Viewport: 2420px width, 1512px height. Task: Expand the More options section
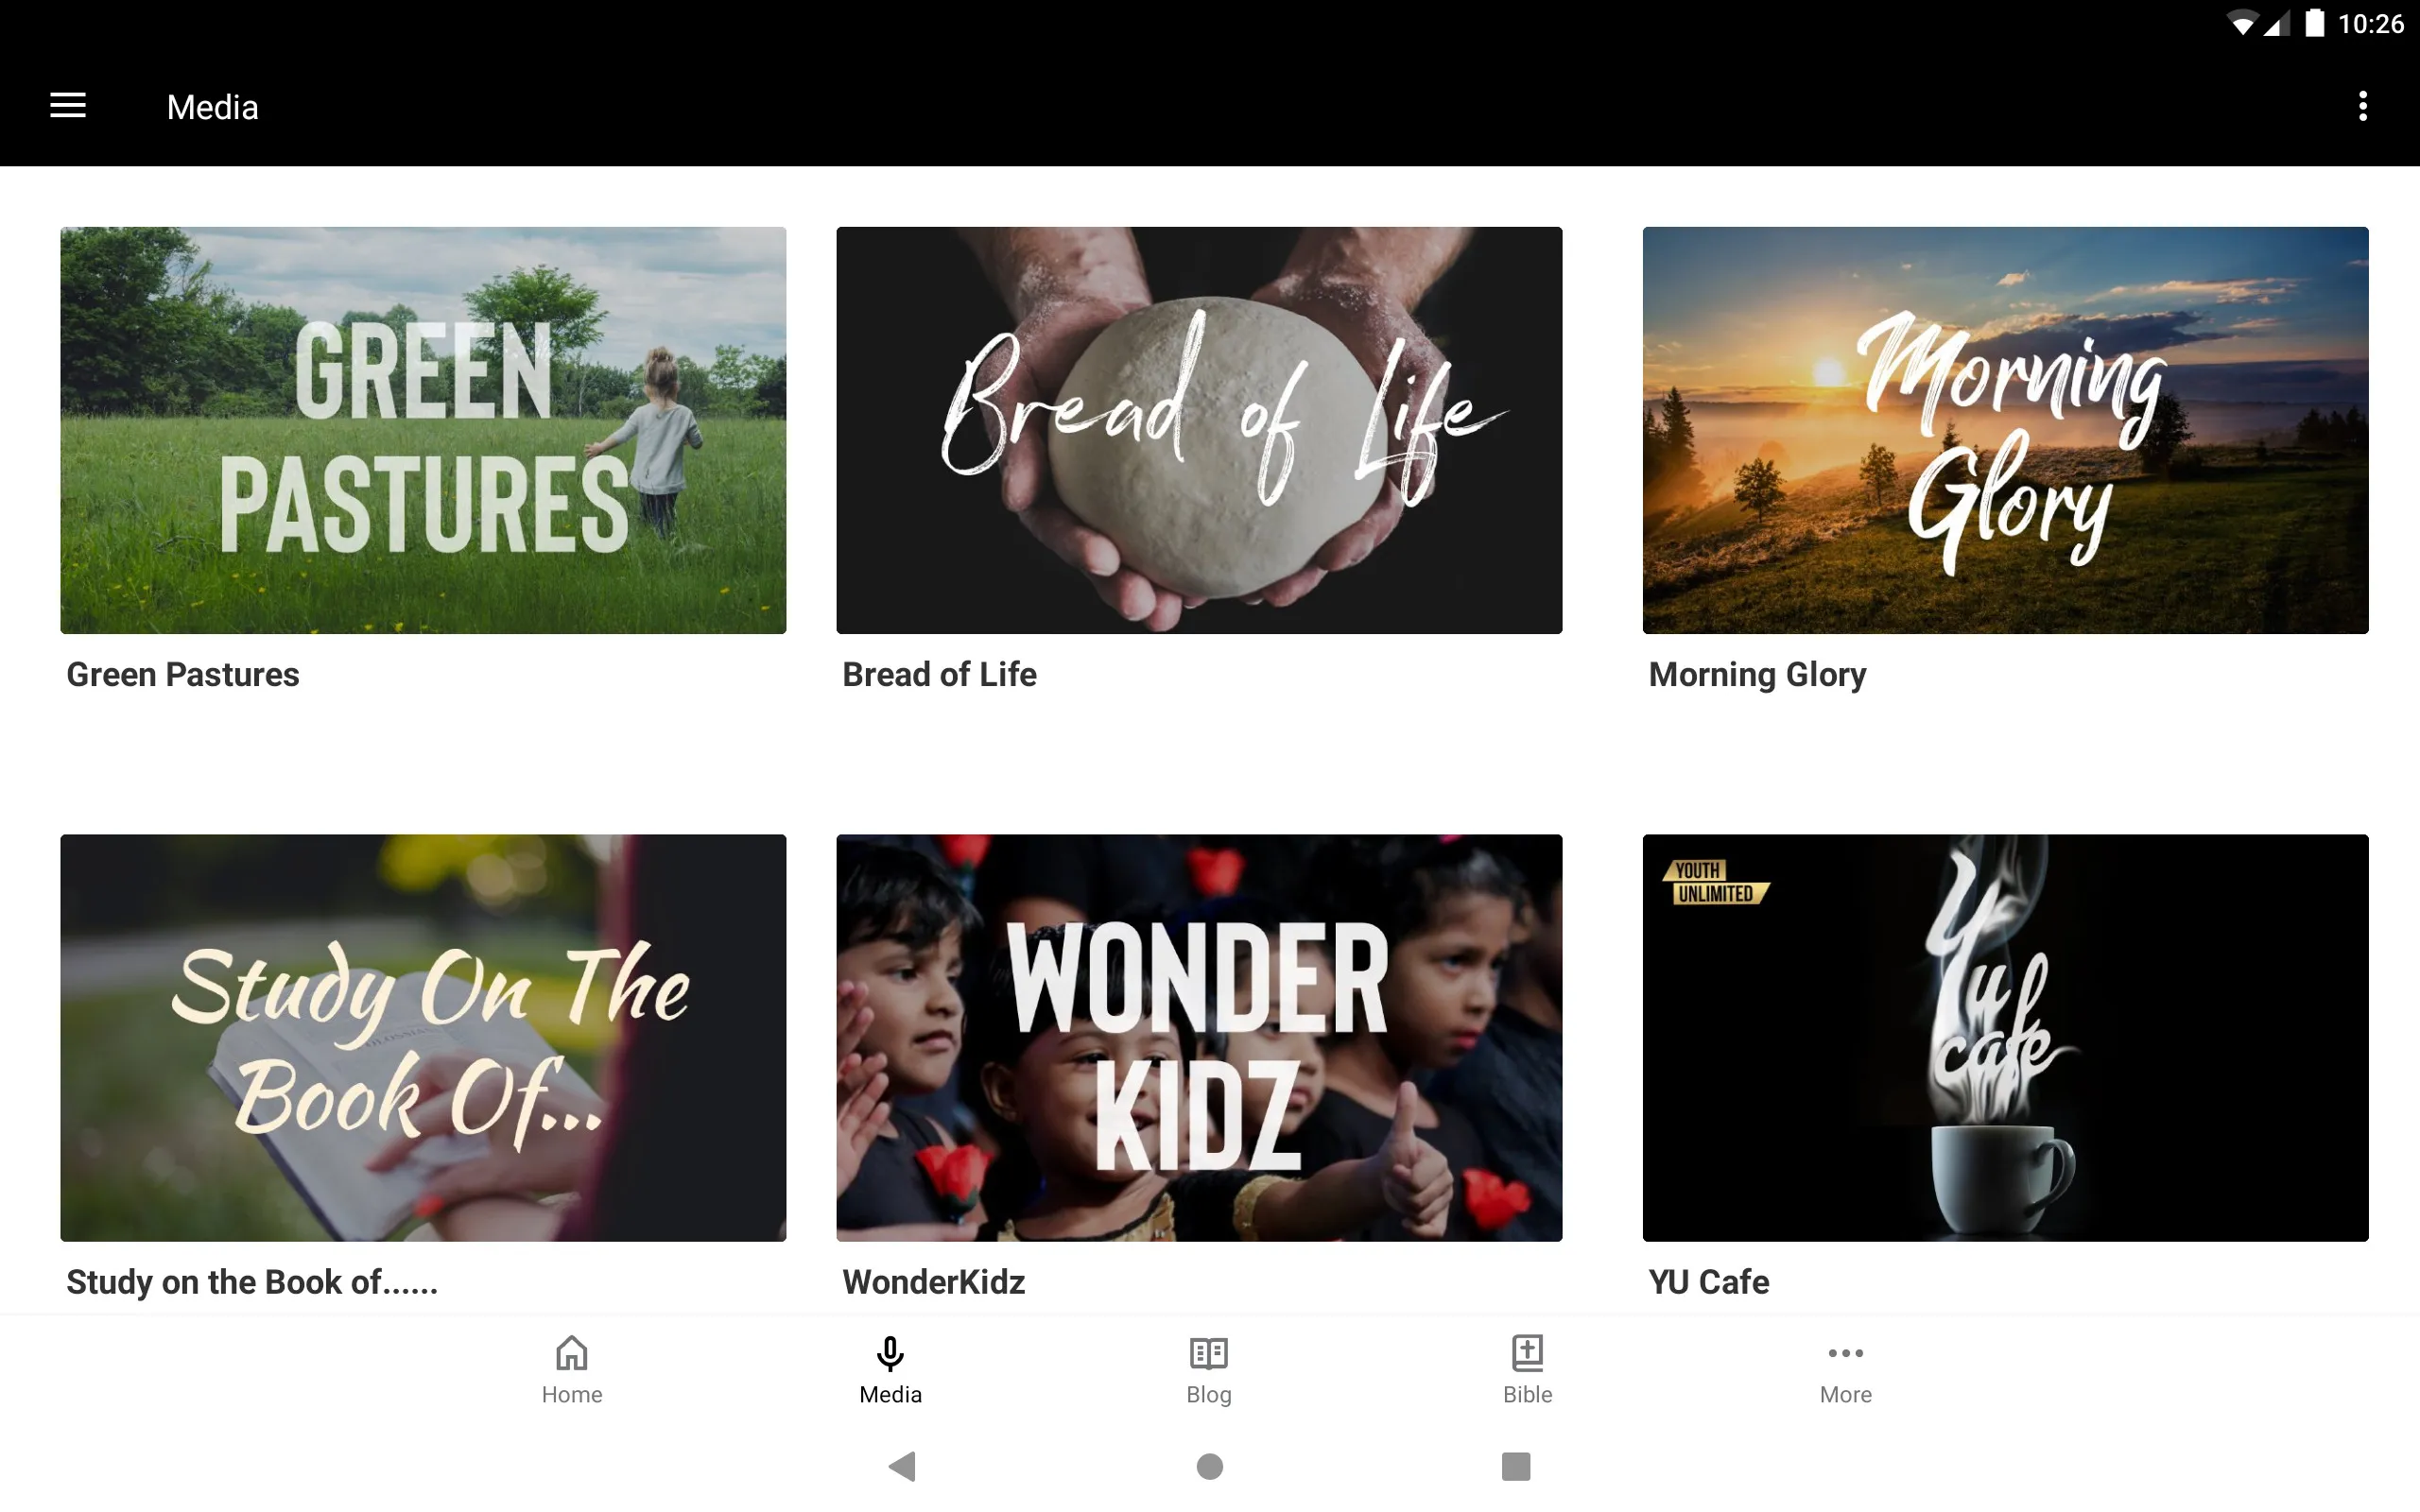(1845, 1369)
